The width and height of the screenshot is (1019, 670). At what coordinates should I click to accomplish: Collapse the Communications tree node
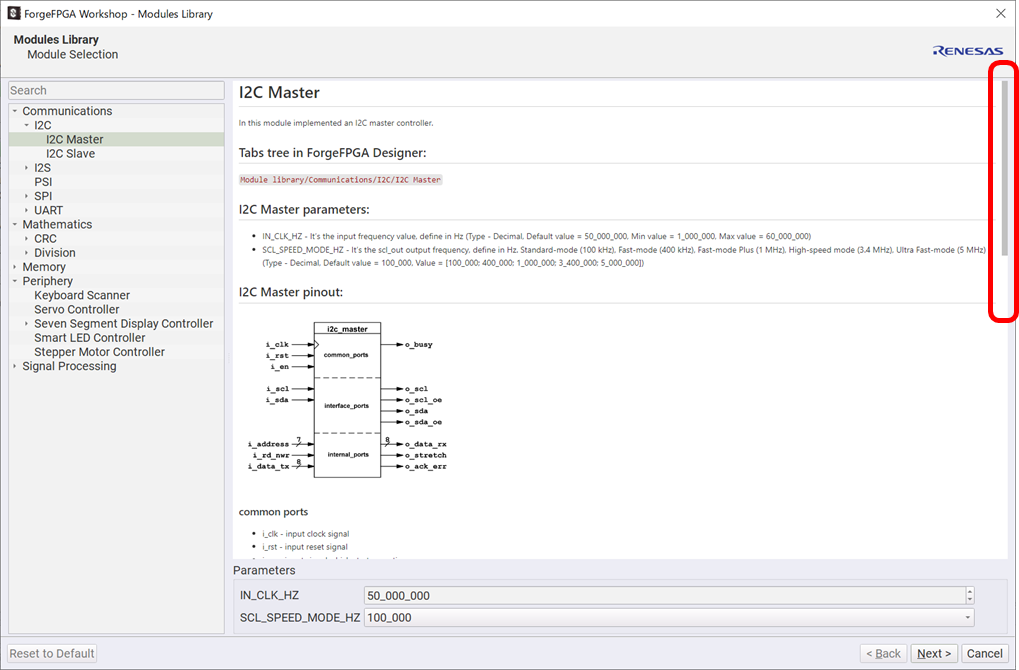pos(15,111)
